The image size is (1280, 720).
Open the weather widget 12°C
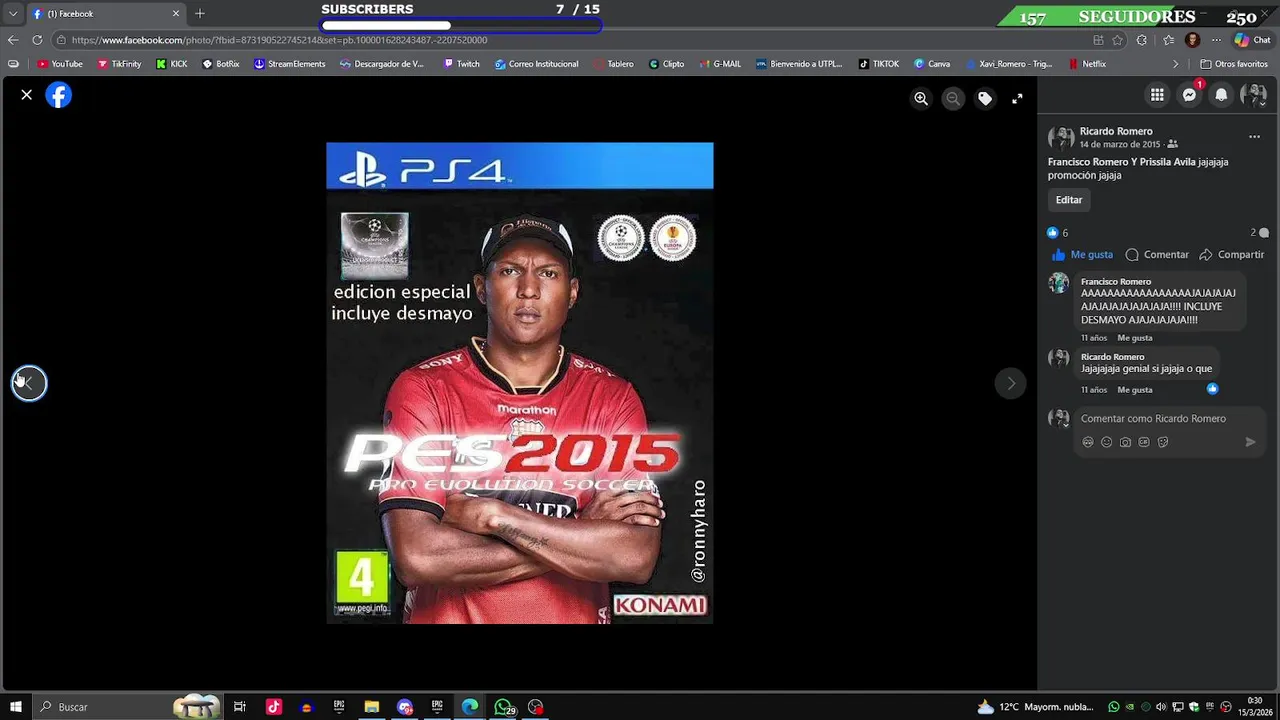[x=1036, y=707]
